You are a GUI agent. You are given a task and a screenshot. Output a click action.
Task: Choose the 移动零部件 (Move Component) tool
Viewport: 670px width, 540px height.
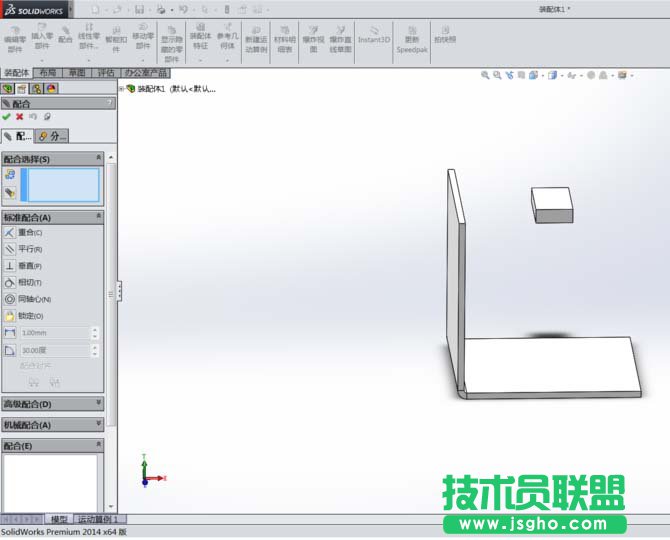tap(143, 36)
